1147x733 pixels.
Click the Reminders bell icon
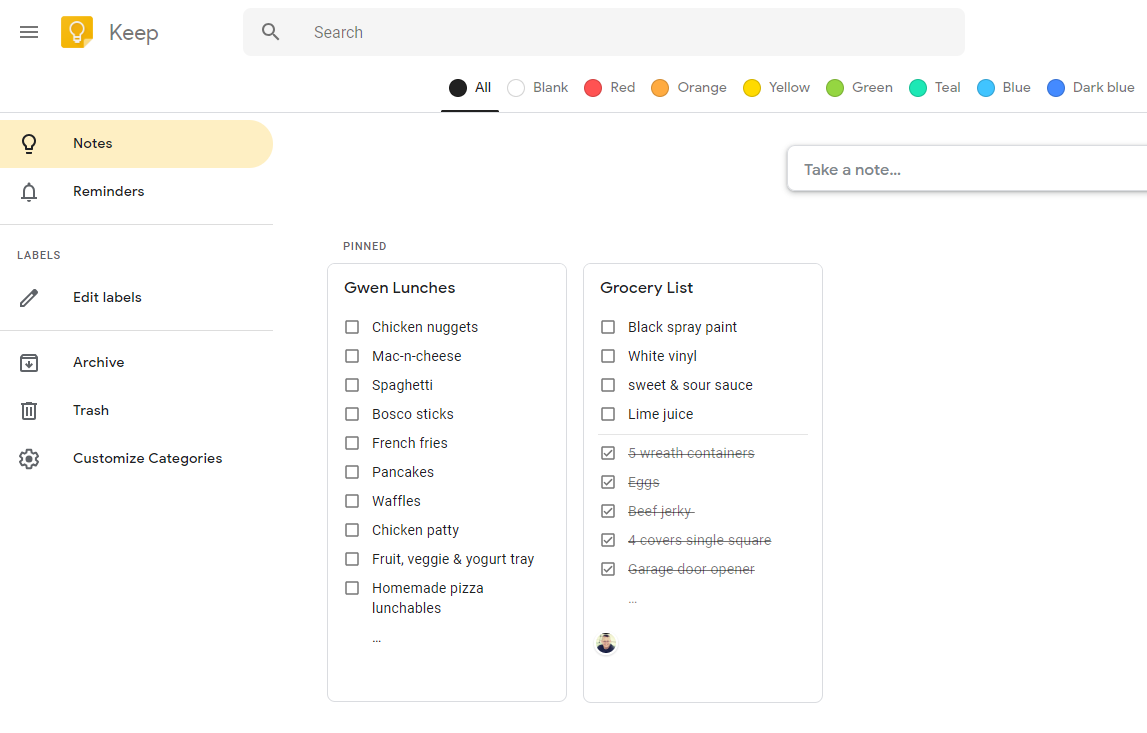click(x=28, y=190)
